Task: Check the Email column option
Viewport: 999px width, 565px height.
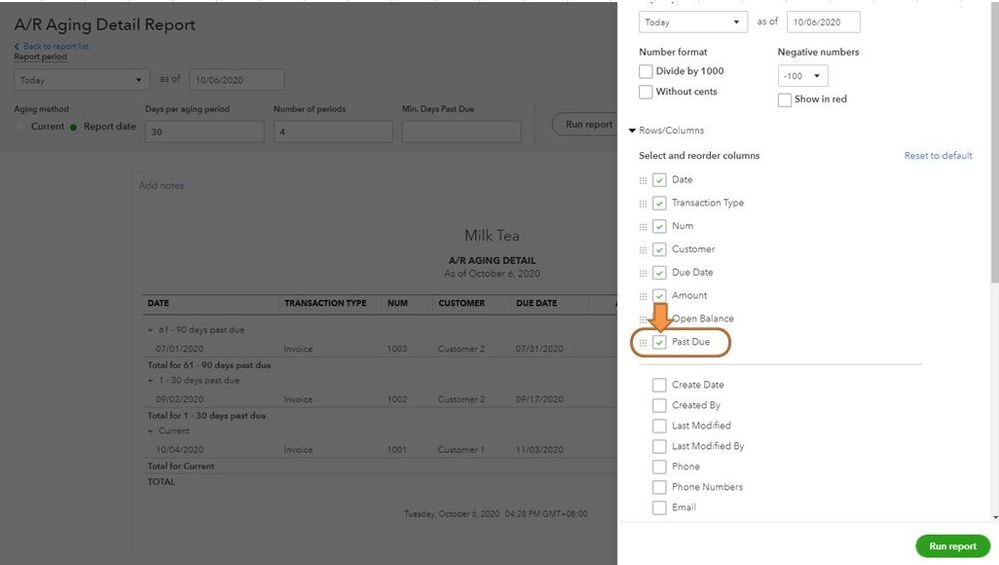Action: click(x=659, y=508)
